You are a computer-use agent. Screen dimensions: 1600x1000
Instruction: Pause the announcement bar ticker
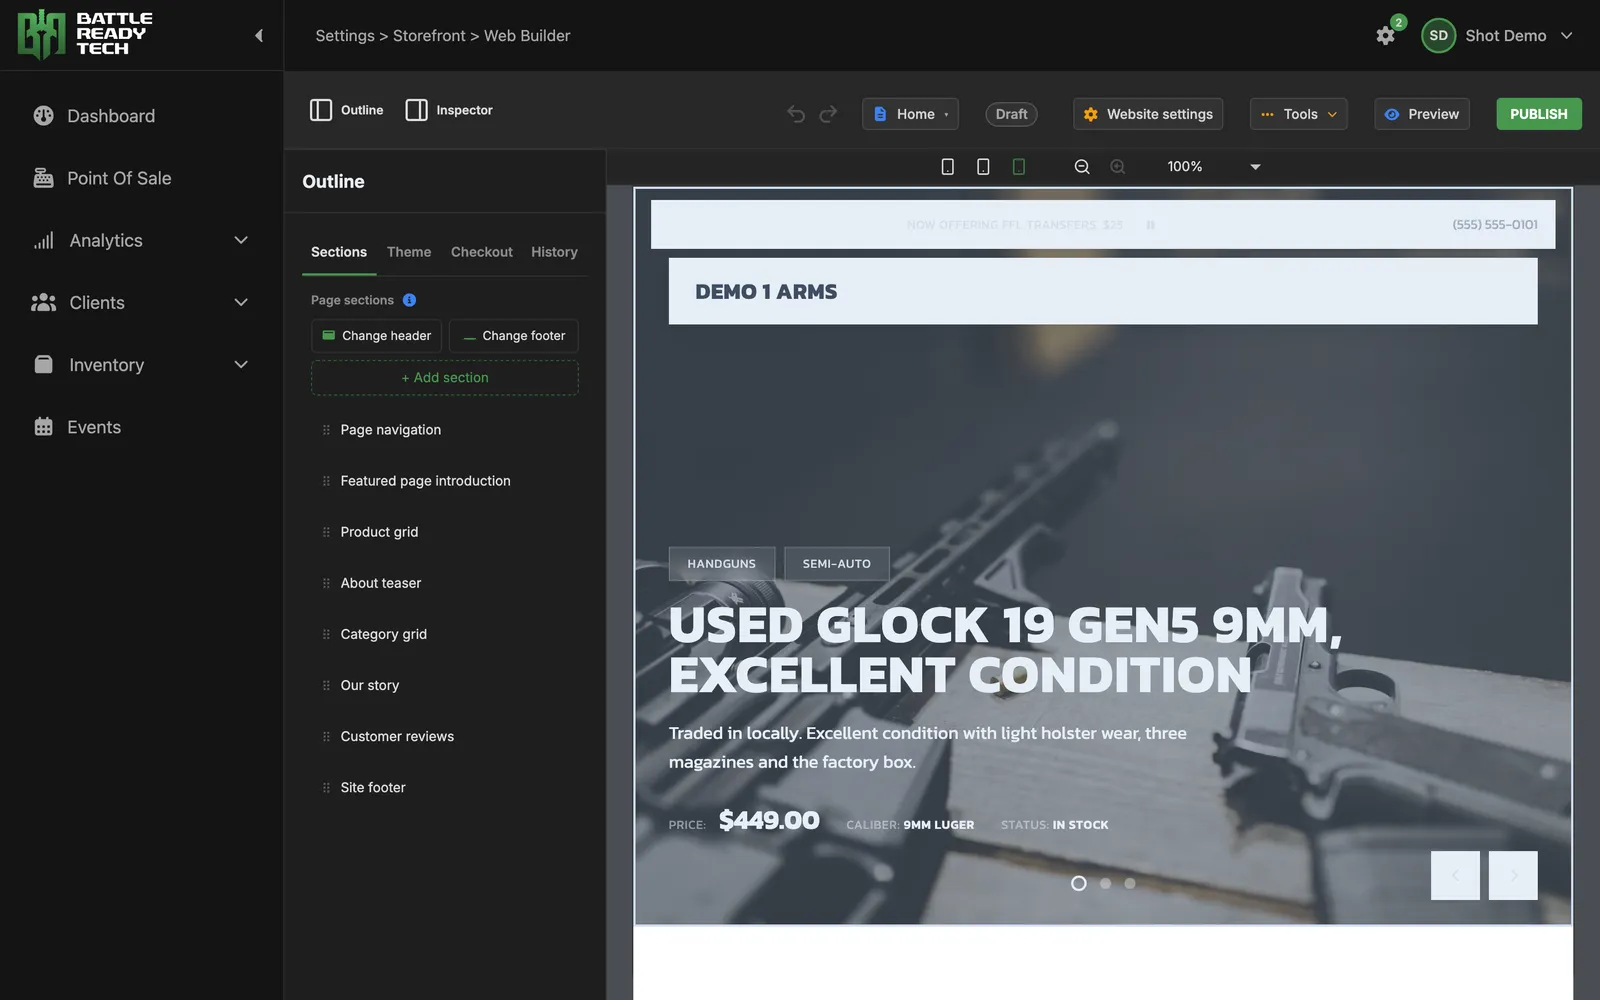coord(1150,225)
